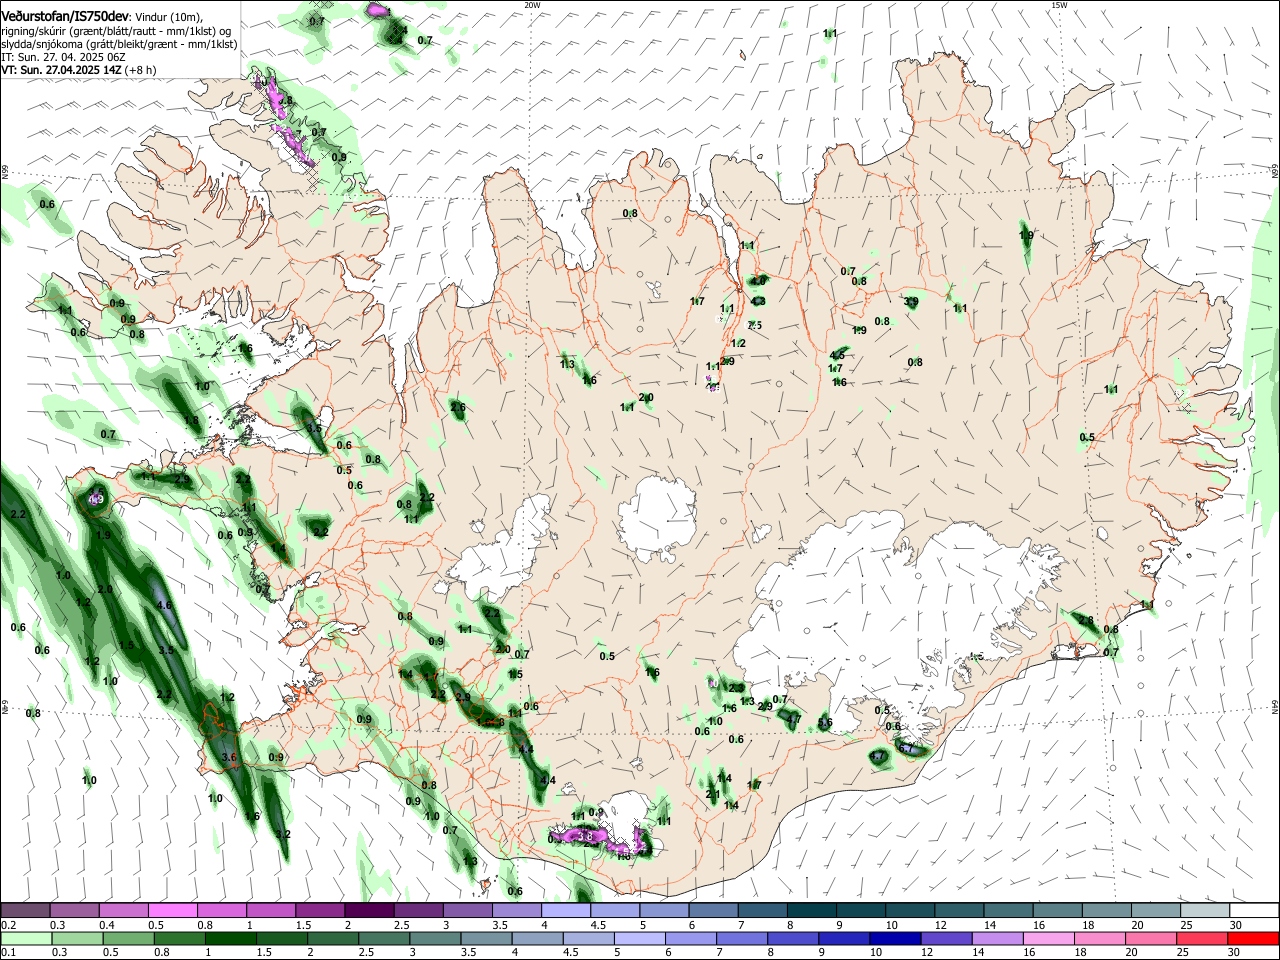Click the 5.6 precipitation value near south coast
Screen dimensions: 1280x960
[825, 723]
